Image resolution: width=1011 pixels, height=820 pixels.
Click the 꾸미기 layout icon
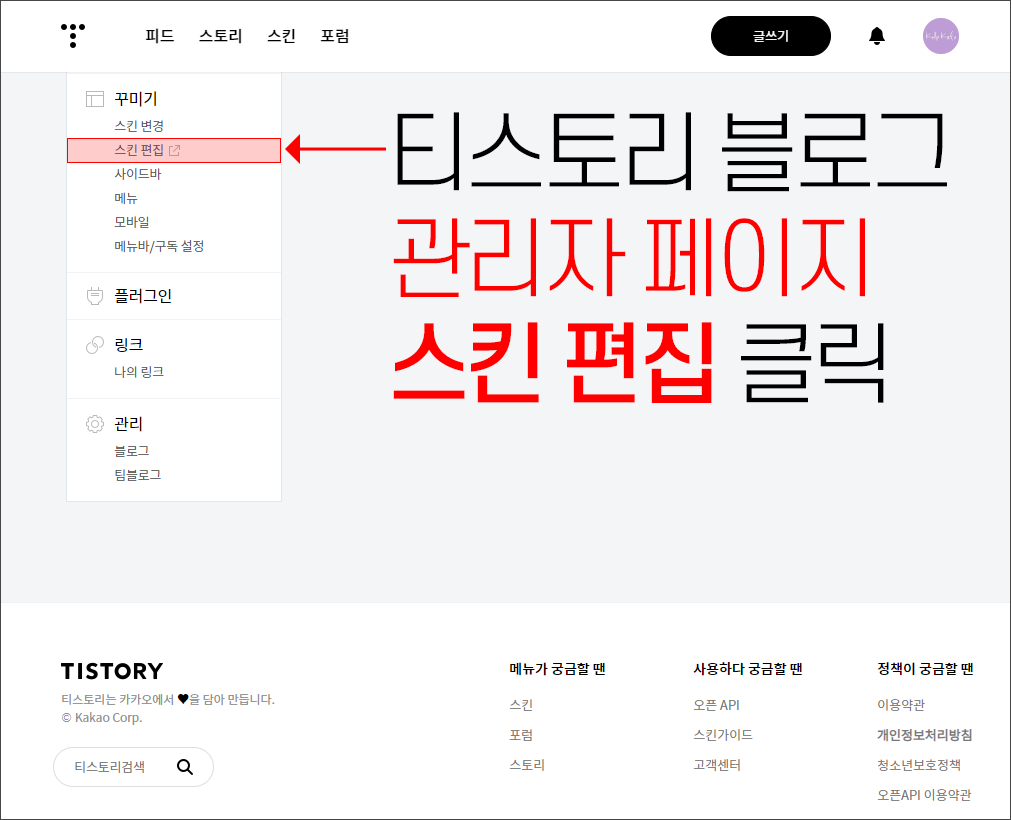95,99
